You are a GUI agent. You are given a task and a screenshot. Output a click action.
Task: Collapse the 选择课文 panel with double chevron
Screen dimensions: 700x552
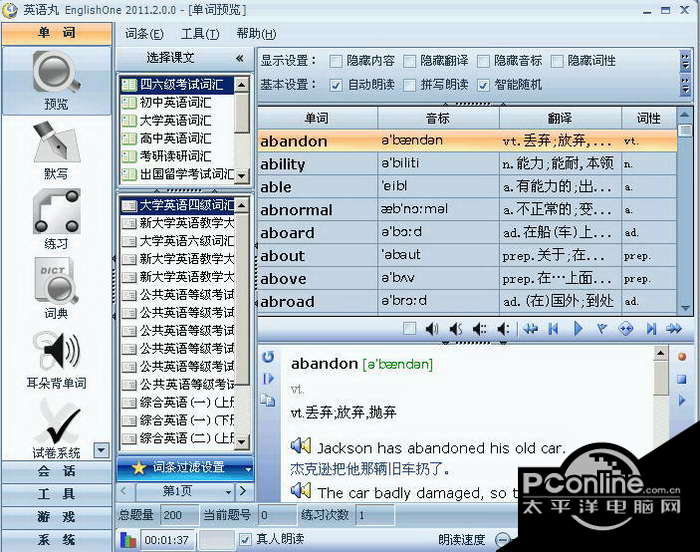240,58
